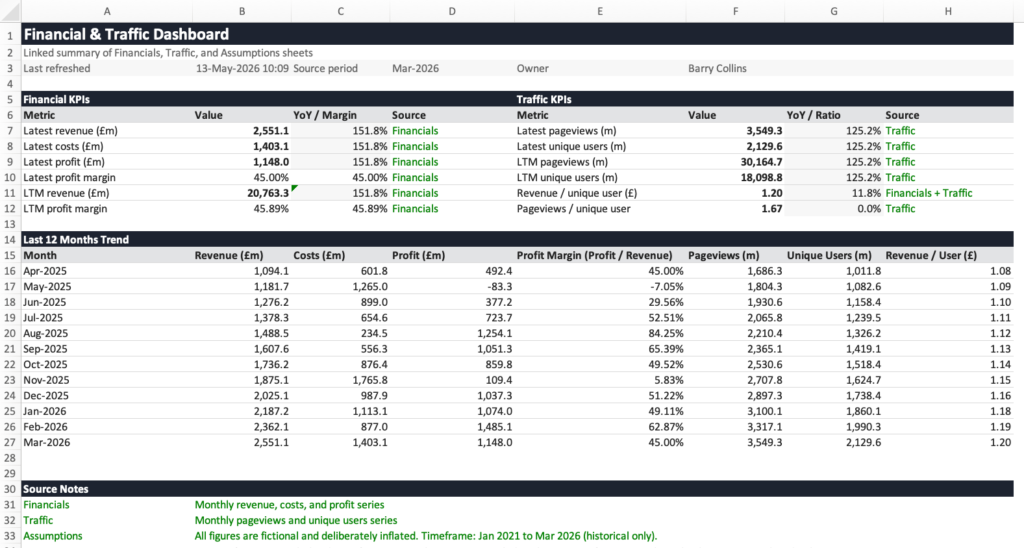This screenshot has height=548, width=1024.
Task: Open the Financials sheet link in Source Notes
Action: [46, 505]
